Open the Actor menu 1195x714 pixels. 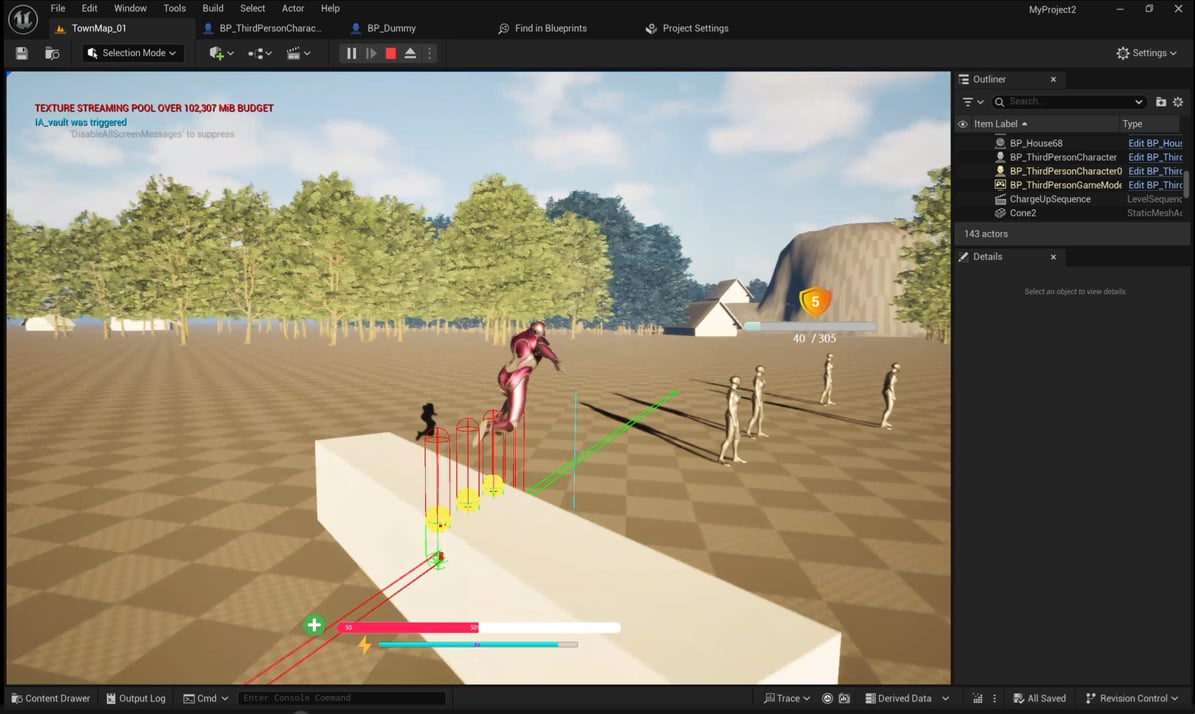pyautogui.click(x=293, y=8)
